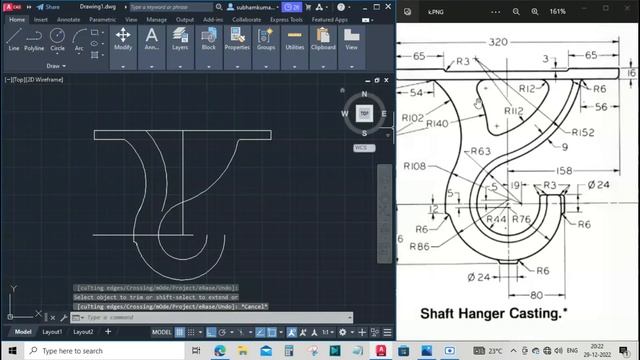This screenshot has width=640, height=360.
Task: Open Workspace Switching gear icon
Action: click(342, 332)
